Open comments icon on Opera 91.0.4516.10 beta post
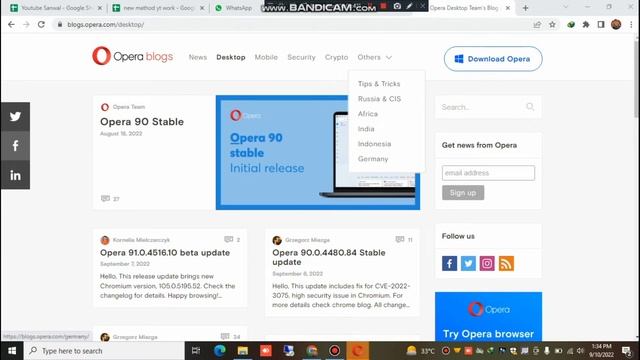The height and width of the screenshot is (360, 640). click(229, 239)
